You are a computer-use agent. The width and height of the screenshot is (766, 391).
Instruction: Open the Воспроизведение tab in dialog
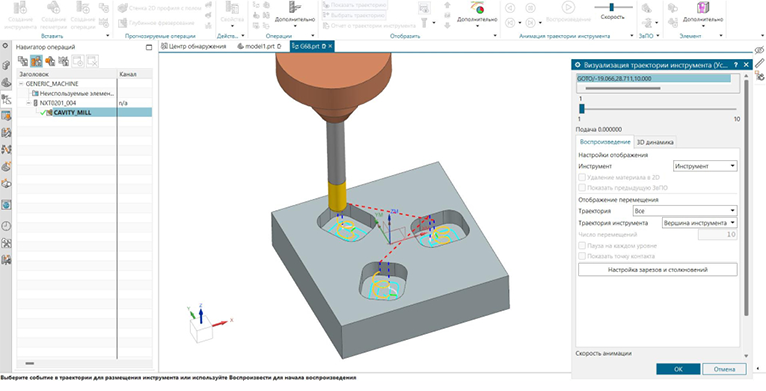click(605, 142)
